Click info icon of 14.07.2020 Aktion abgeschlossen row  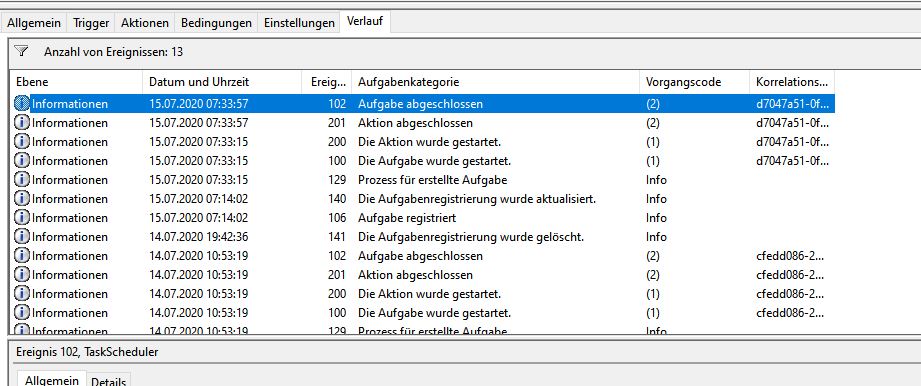(22, 274)
